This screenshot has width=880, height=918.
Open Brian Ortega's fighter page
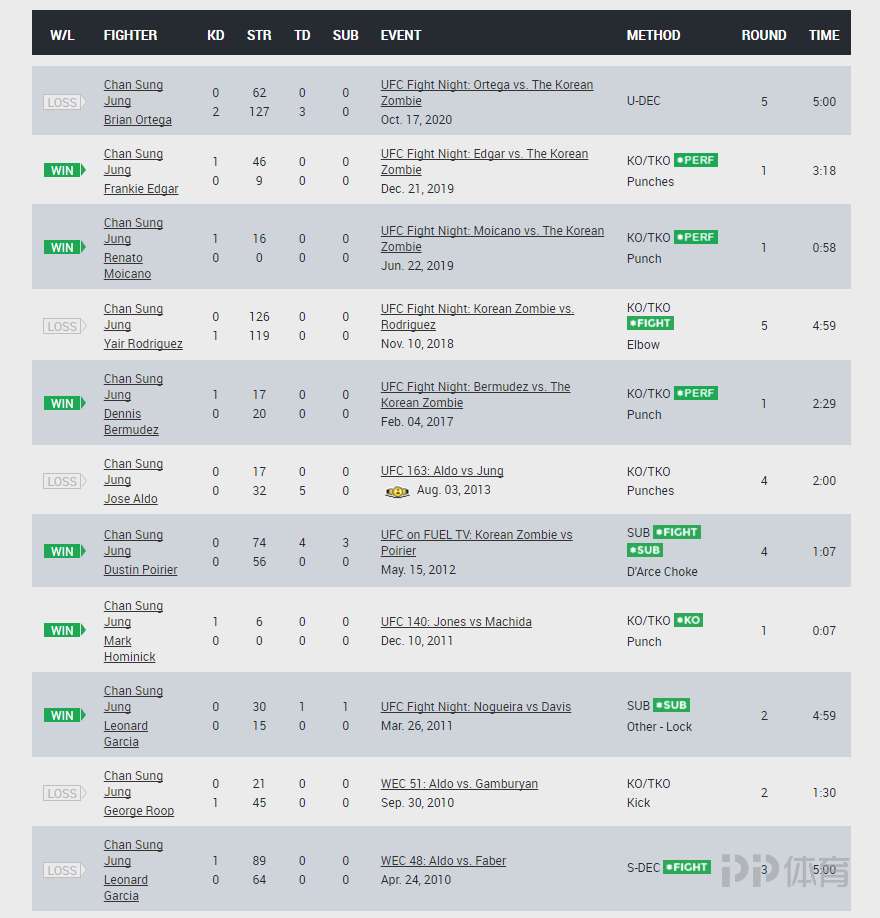pyautogui.click(x=138, y=119)
